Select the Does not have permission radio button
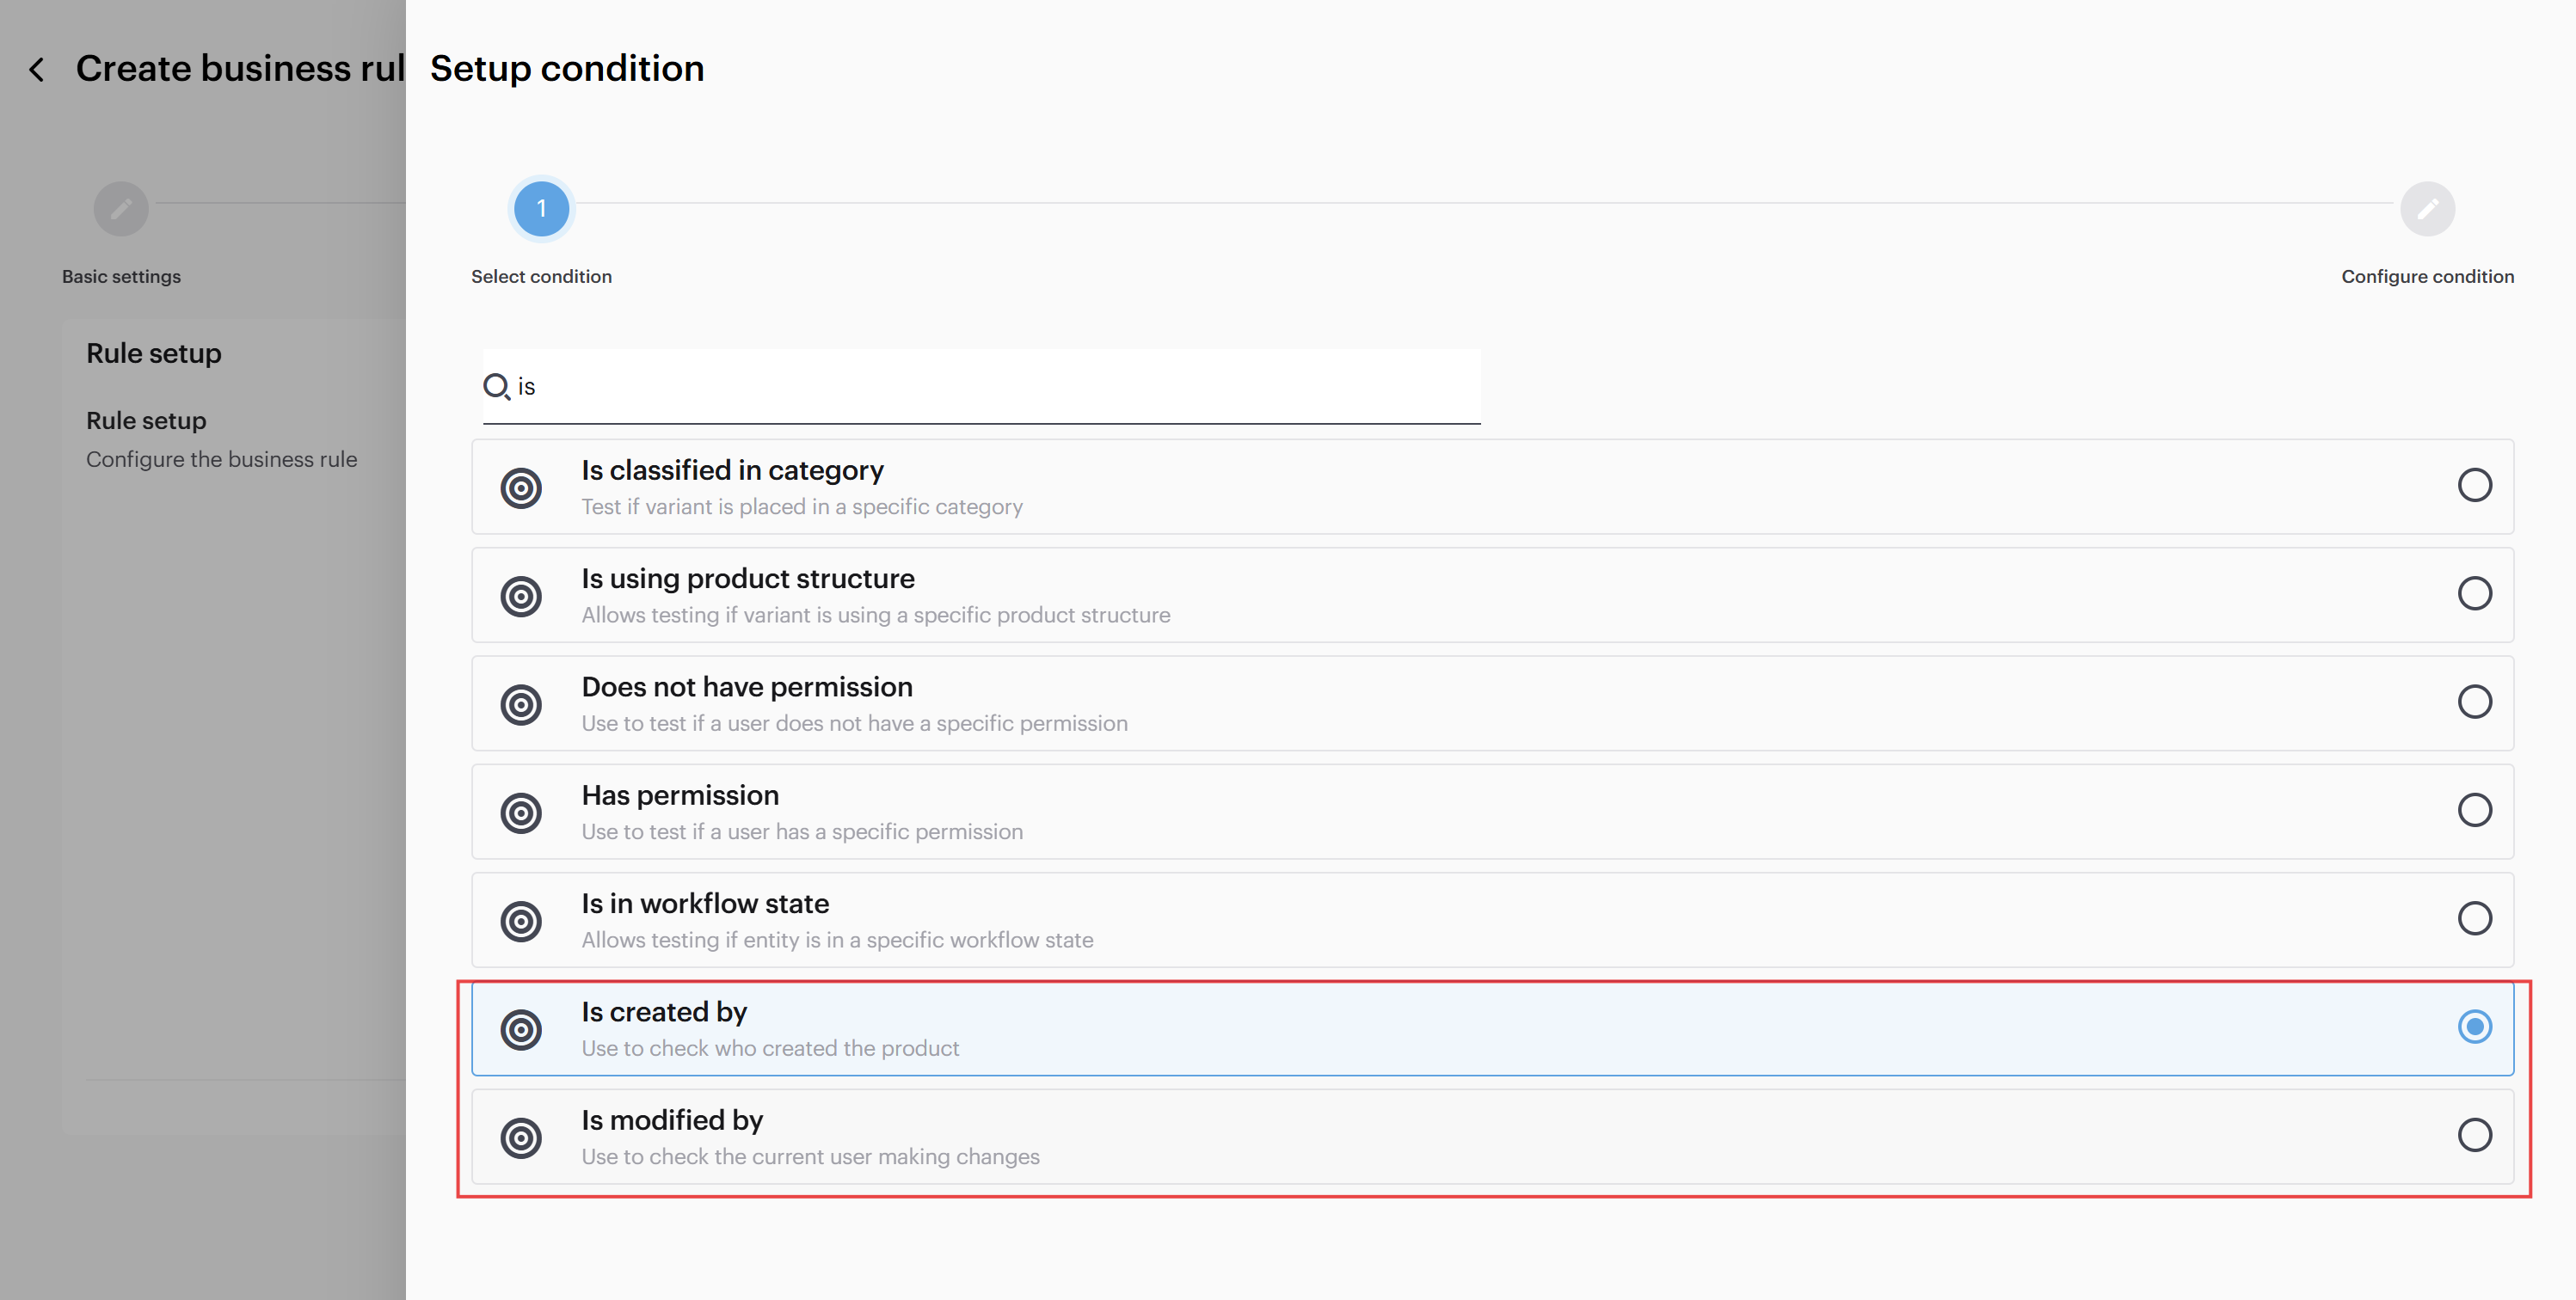2576x1300 pixels. coord(2474,701)
